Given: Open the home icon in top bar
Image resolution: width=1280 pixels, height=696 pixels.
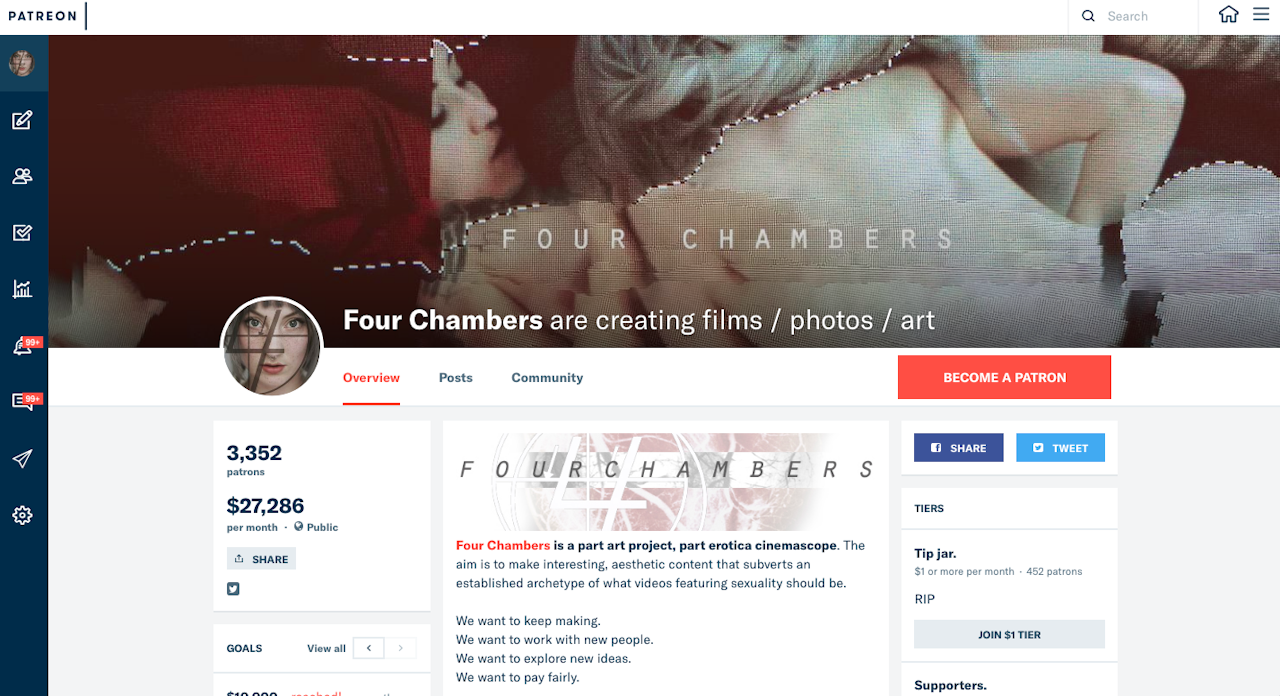Looking at the screenshot, I should (1228, 15).
